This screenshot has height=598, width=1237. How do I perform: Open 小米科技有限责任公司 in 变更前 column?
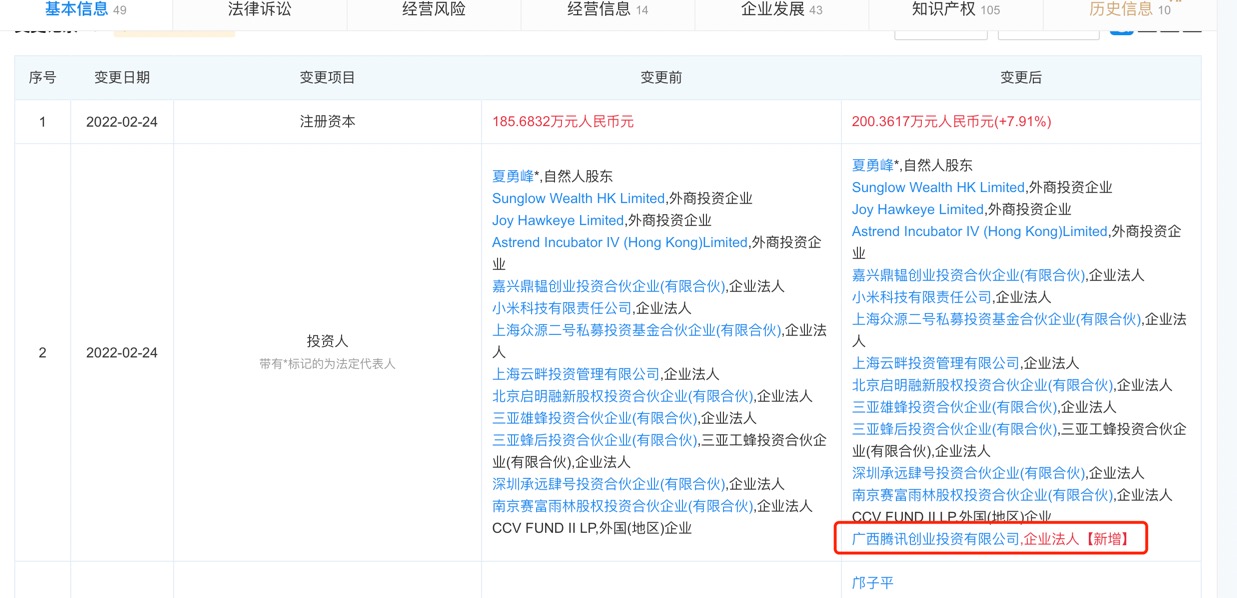tap(562, 308)
